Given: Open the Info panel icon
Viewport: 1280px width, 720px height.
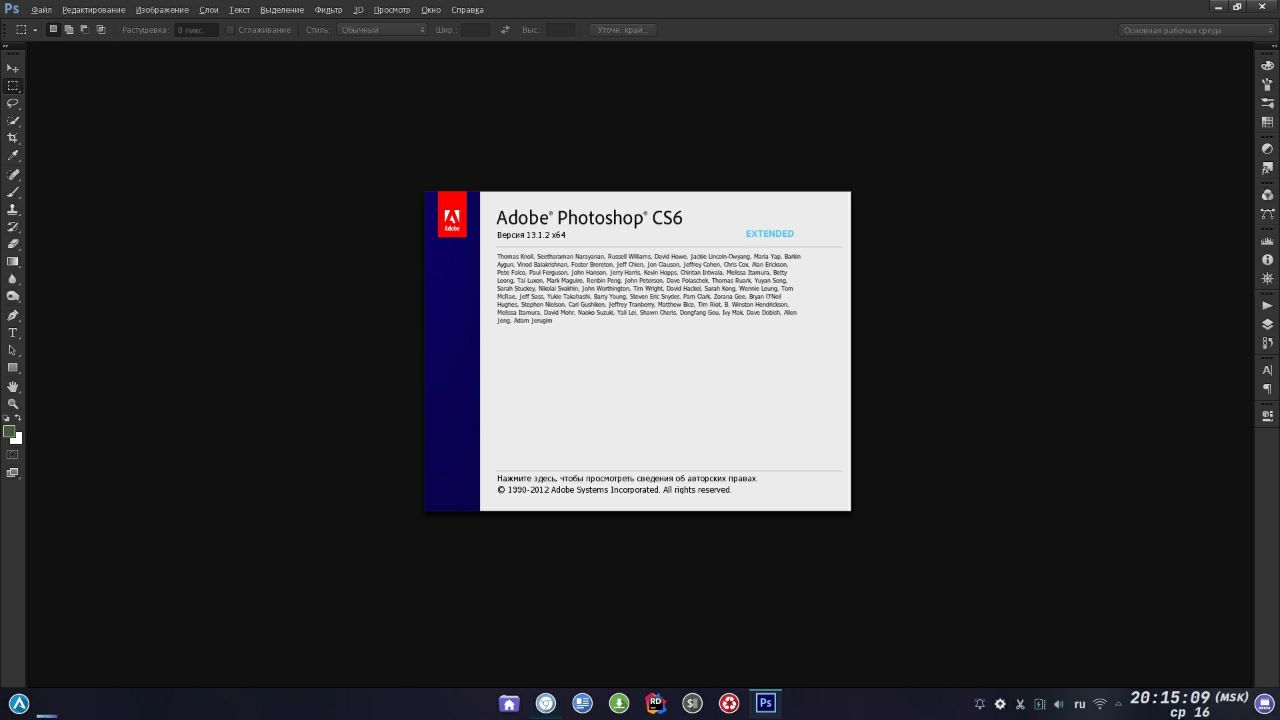Looking at the screenshot, I should pyautogui.click(x=1268, y=260).
